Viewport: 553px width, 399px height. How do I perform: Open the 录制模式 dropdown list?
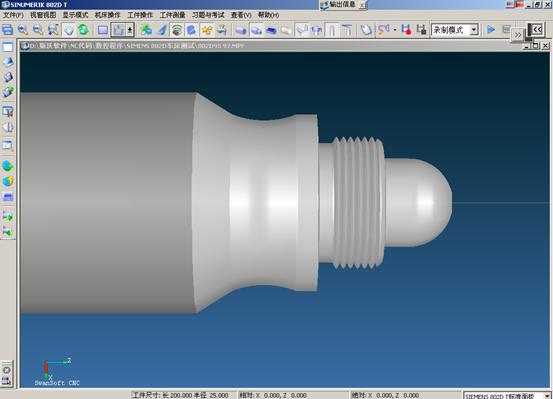(474, 29)
